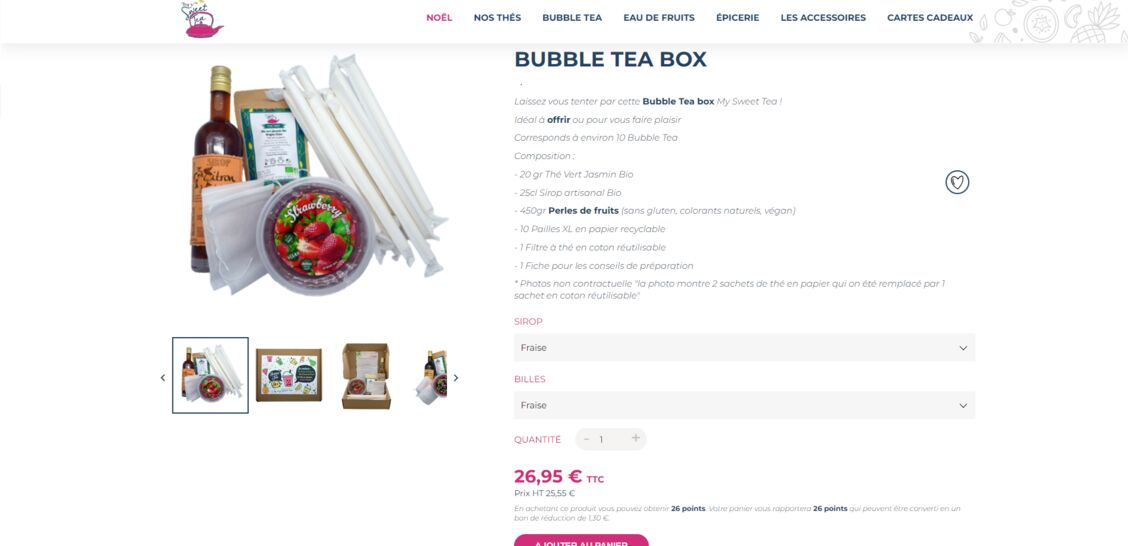Go to Cartes Cadeaux page
The height and width of the screenshot is (546, 1128).
[x=930, y=18]
